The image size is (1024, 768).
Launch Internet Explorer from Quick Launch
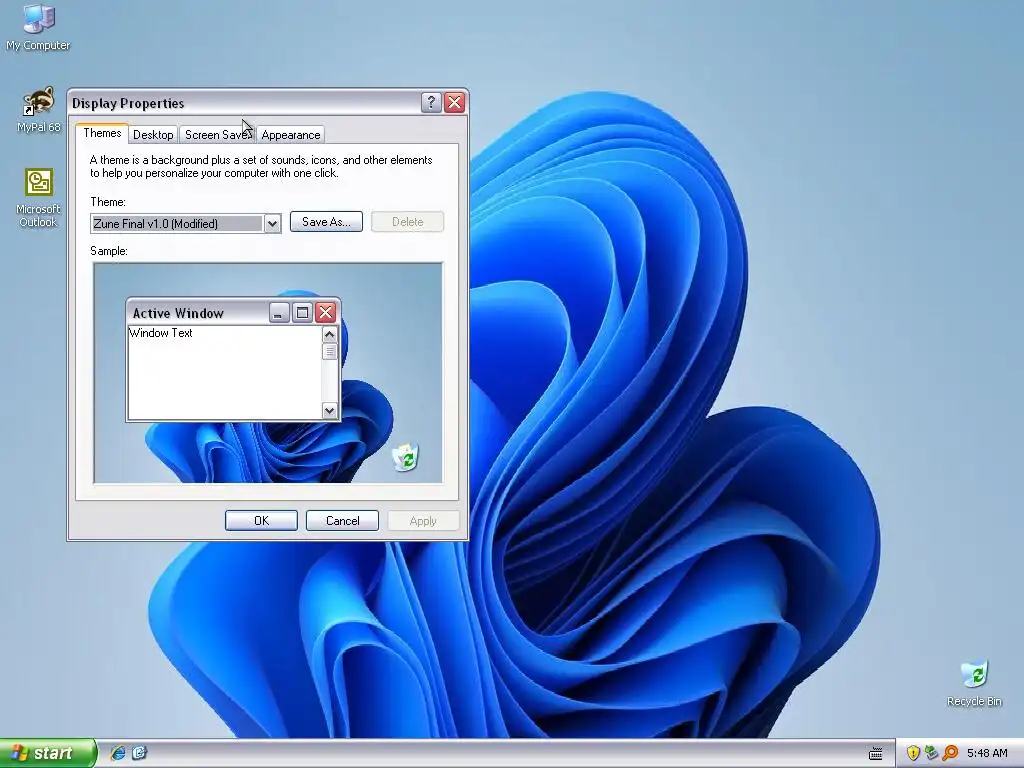[x=118, y=753]
